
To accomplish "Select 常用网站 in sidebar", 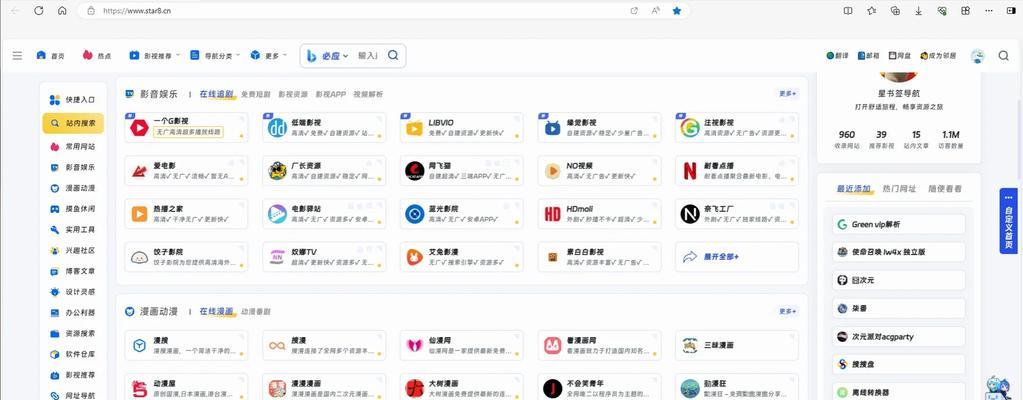I will click(x=72, y=147).
